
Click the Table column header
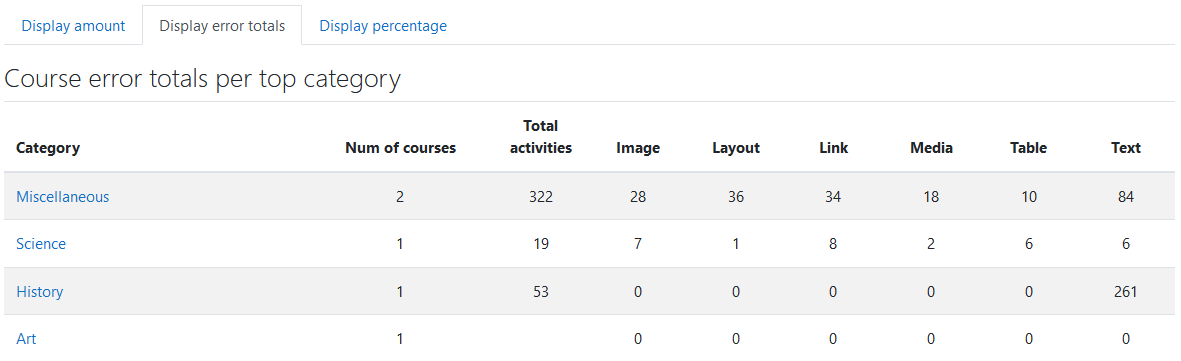pyautogui.click(x=1028, y=148)
